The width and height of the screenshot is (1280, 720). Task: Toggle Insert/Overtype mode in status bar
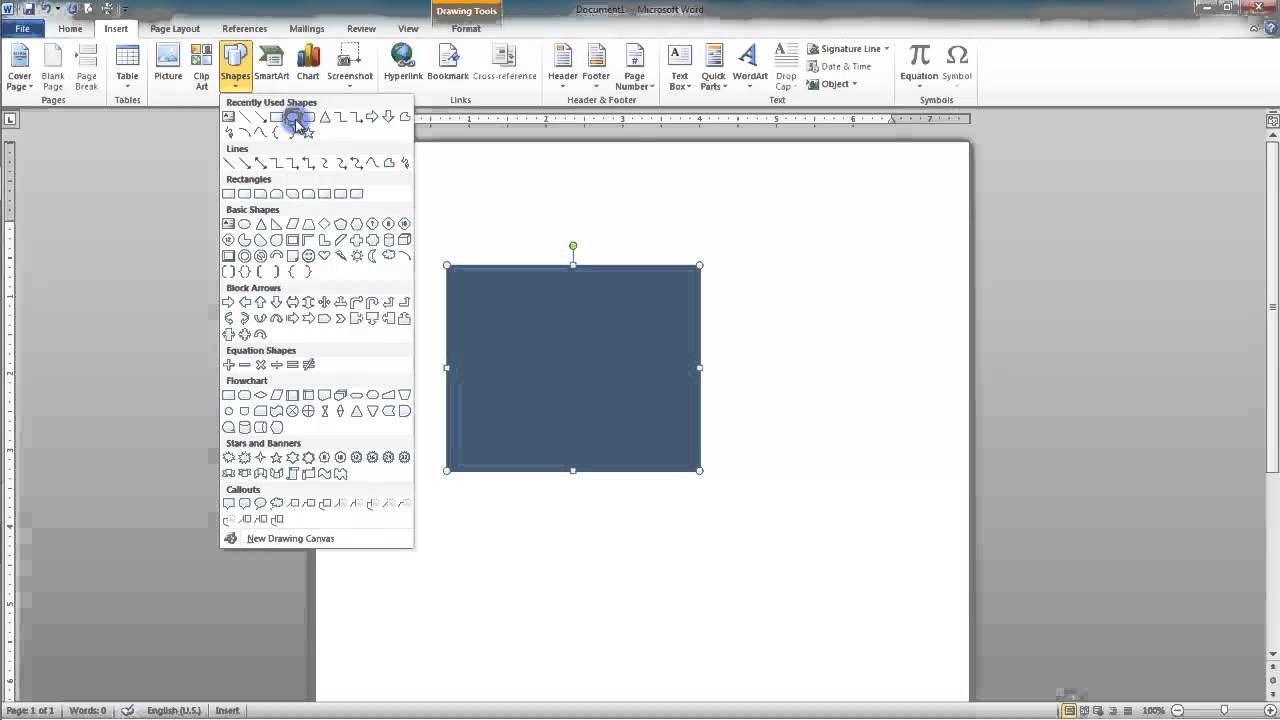pyautogui.click(x=227, y=711)
